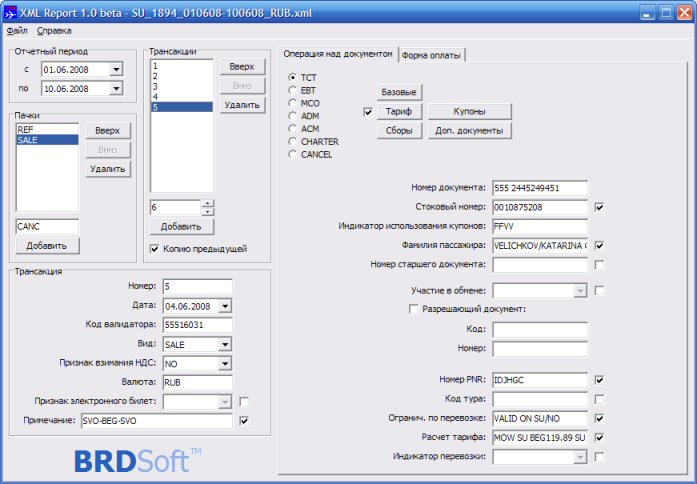The image size is (697, 484).
Task: Click the Валюта RUB field
Action: 197,383
